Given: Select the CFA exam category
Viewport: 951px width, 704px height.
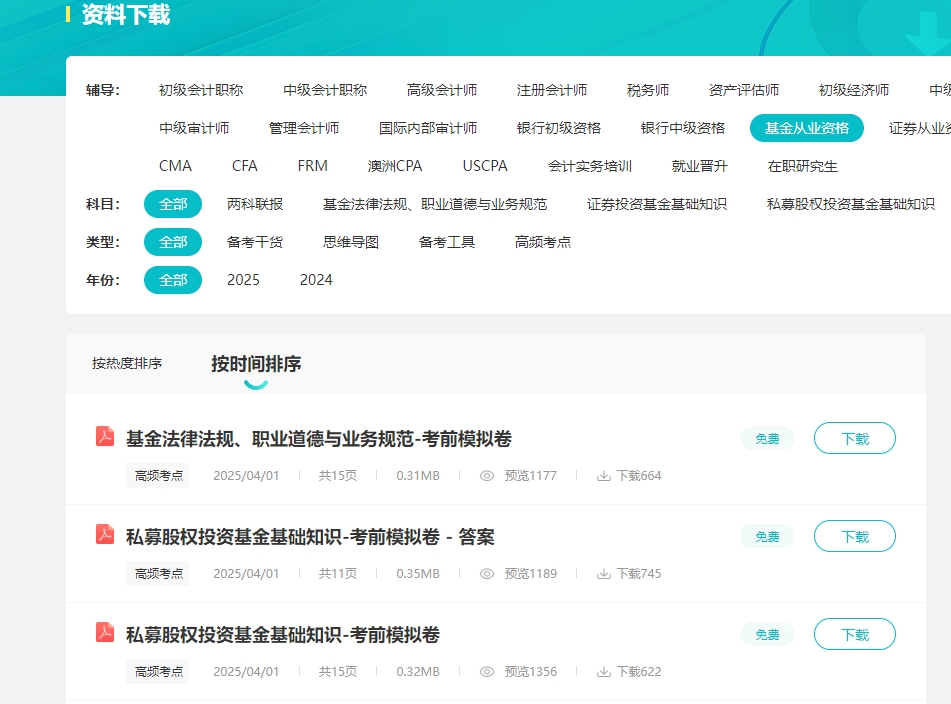Looking at the screenshot, I should coord(245,165).
